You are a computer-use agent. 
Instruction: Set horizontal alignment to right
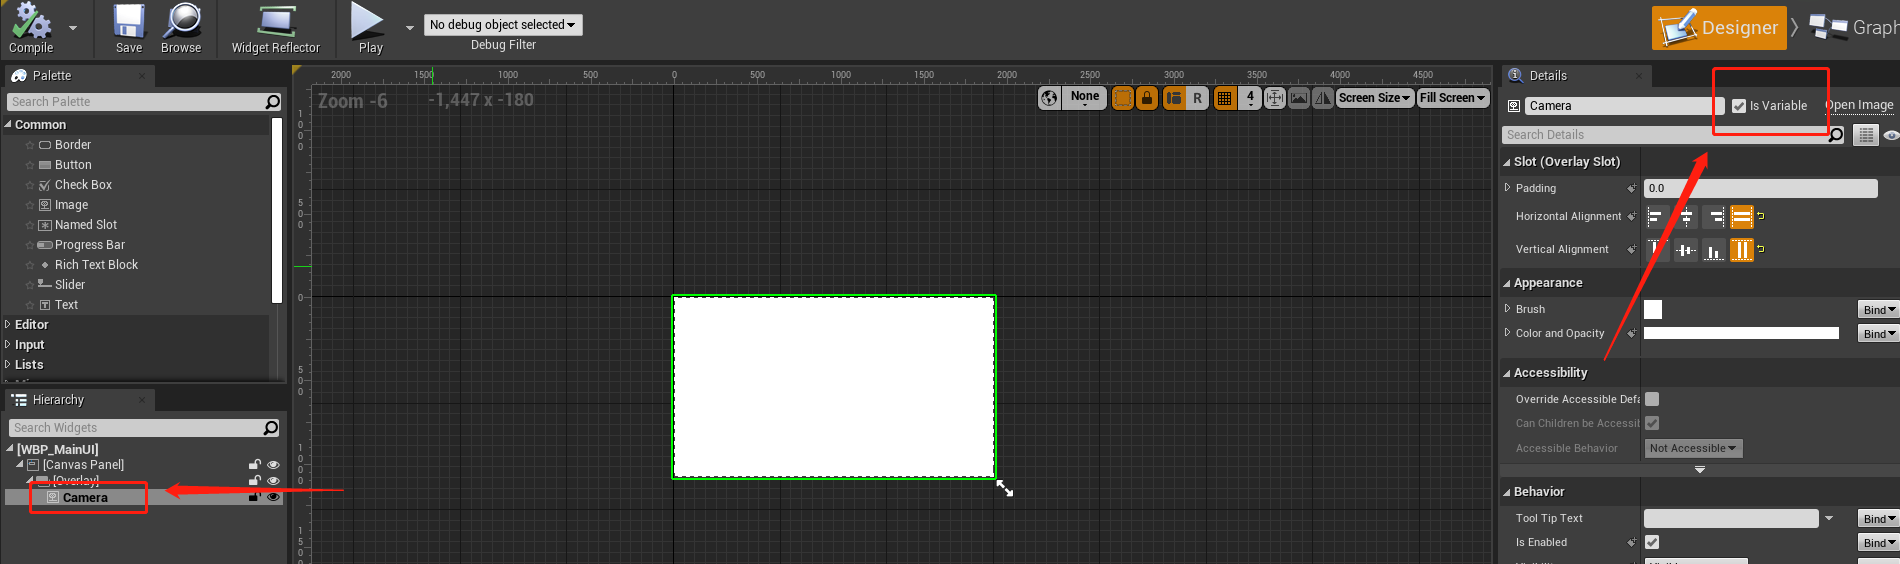tap(1714, 217)
